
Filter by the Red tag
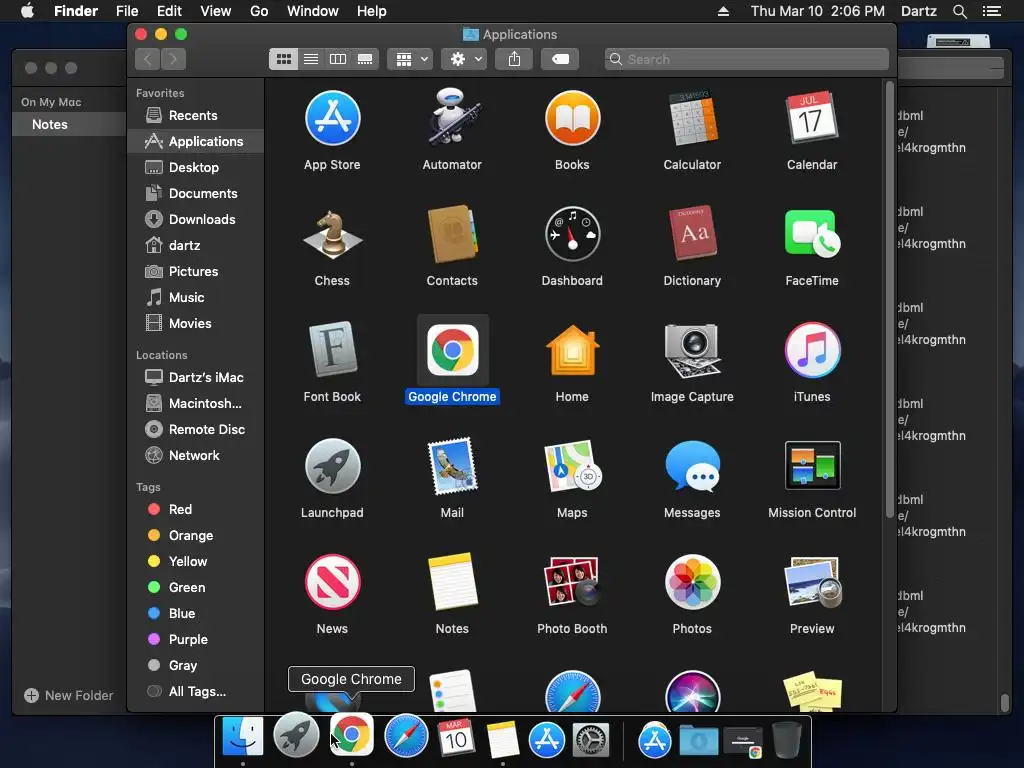click(195, 509)
